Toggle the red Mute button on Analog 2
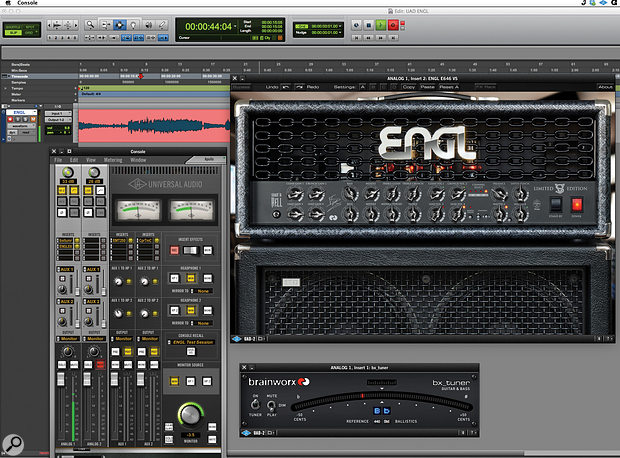The height and width of the screenshot is (458, 620). tap(100, 365)
